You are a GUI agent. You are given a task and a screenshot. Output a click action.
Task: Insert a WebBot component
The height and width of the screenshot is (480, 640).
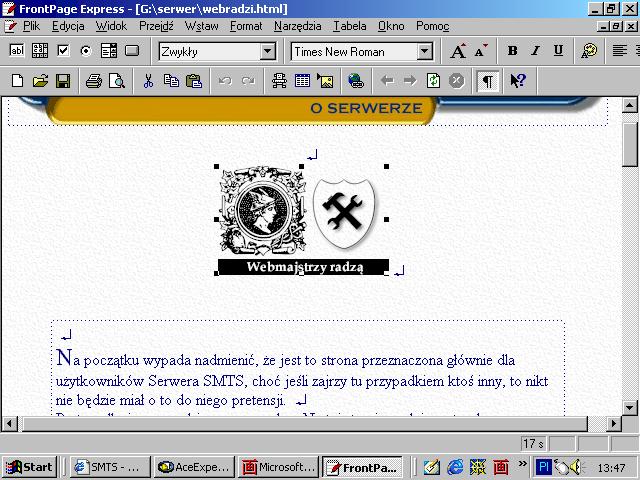279,81
